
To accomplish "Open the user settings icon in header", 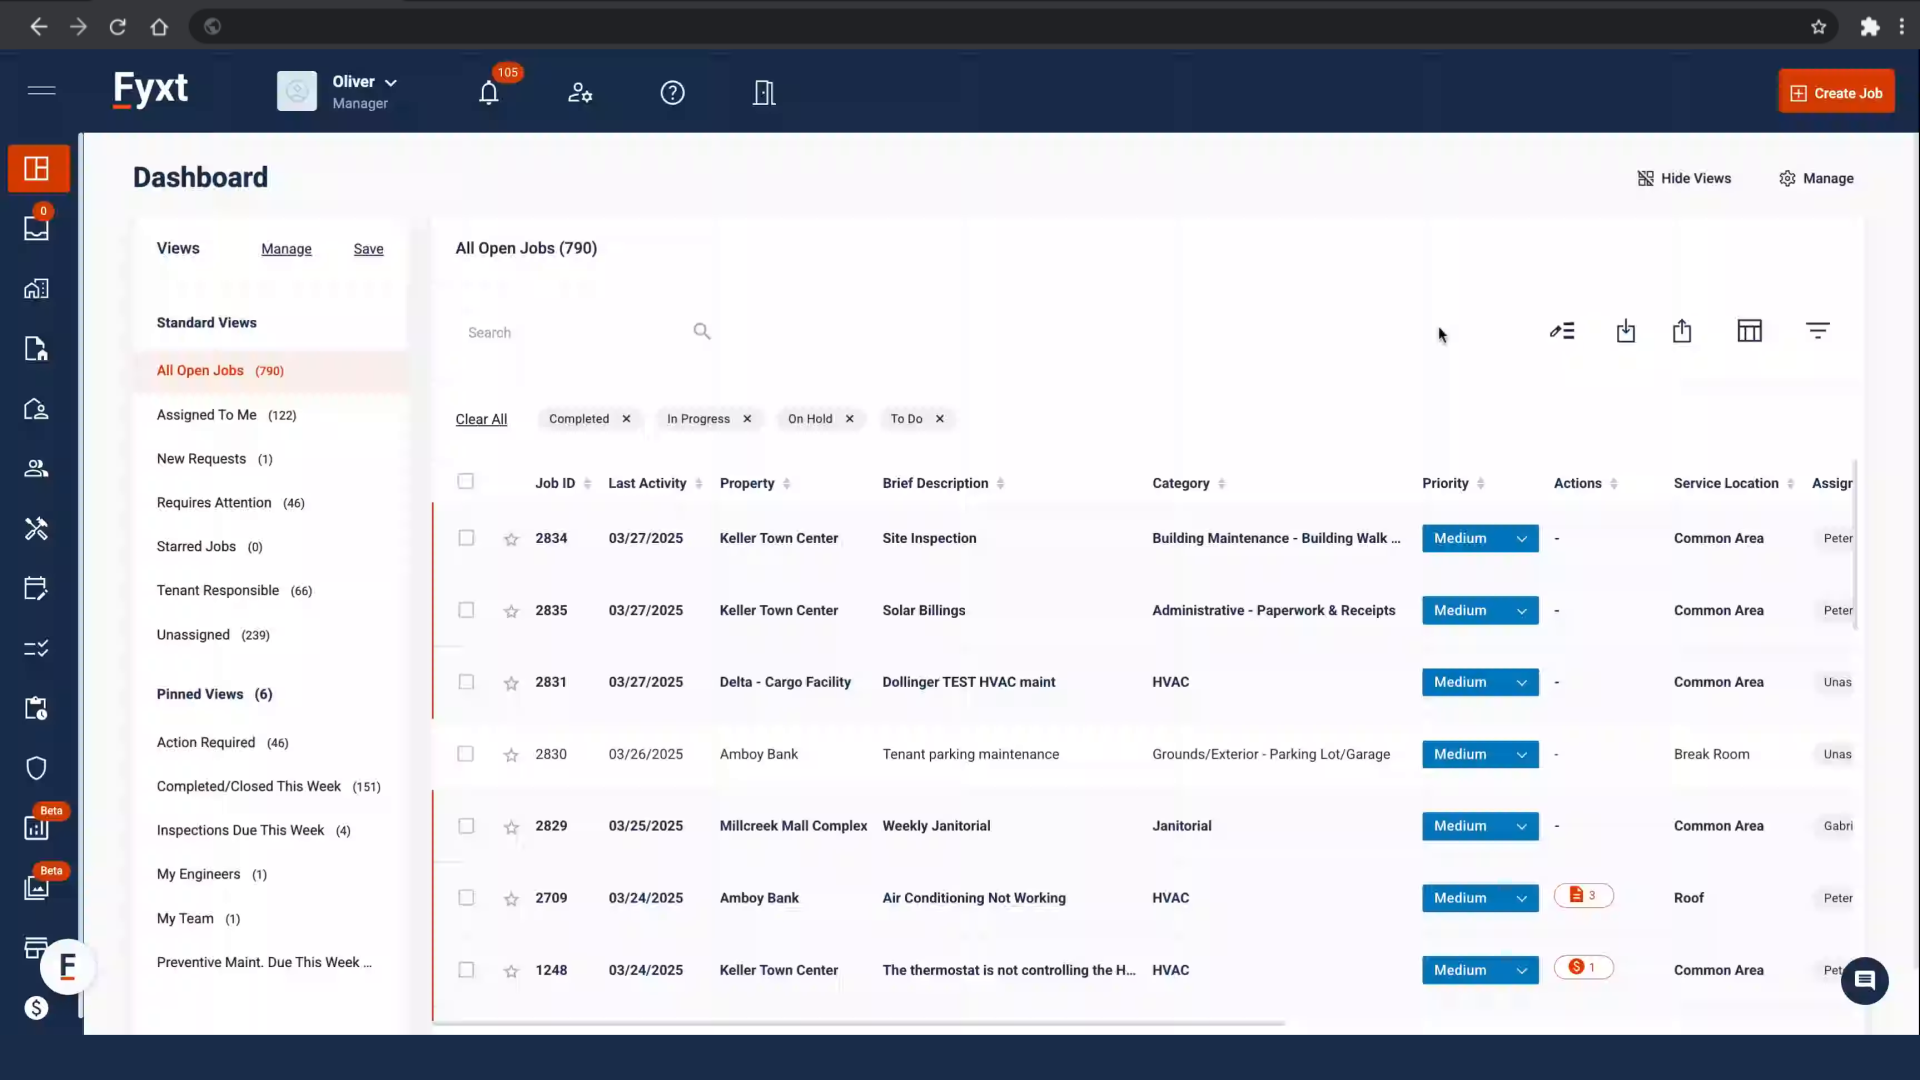I will [580, 93].
